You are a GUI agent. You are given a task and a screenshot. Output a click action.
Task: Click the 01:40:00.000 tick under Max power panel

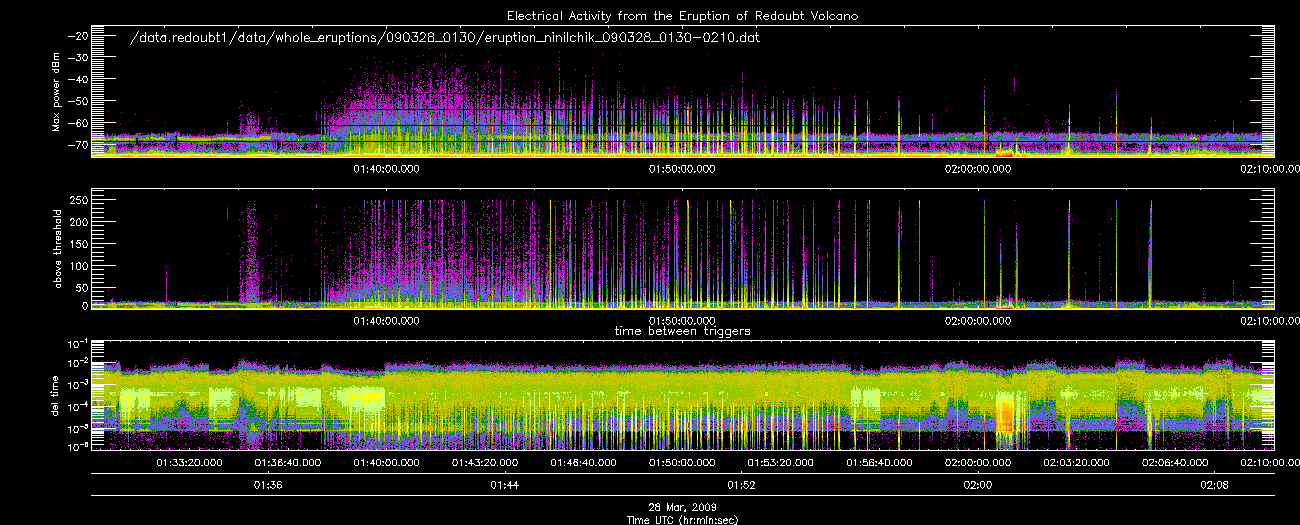[387, 169]
